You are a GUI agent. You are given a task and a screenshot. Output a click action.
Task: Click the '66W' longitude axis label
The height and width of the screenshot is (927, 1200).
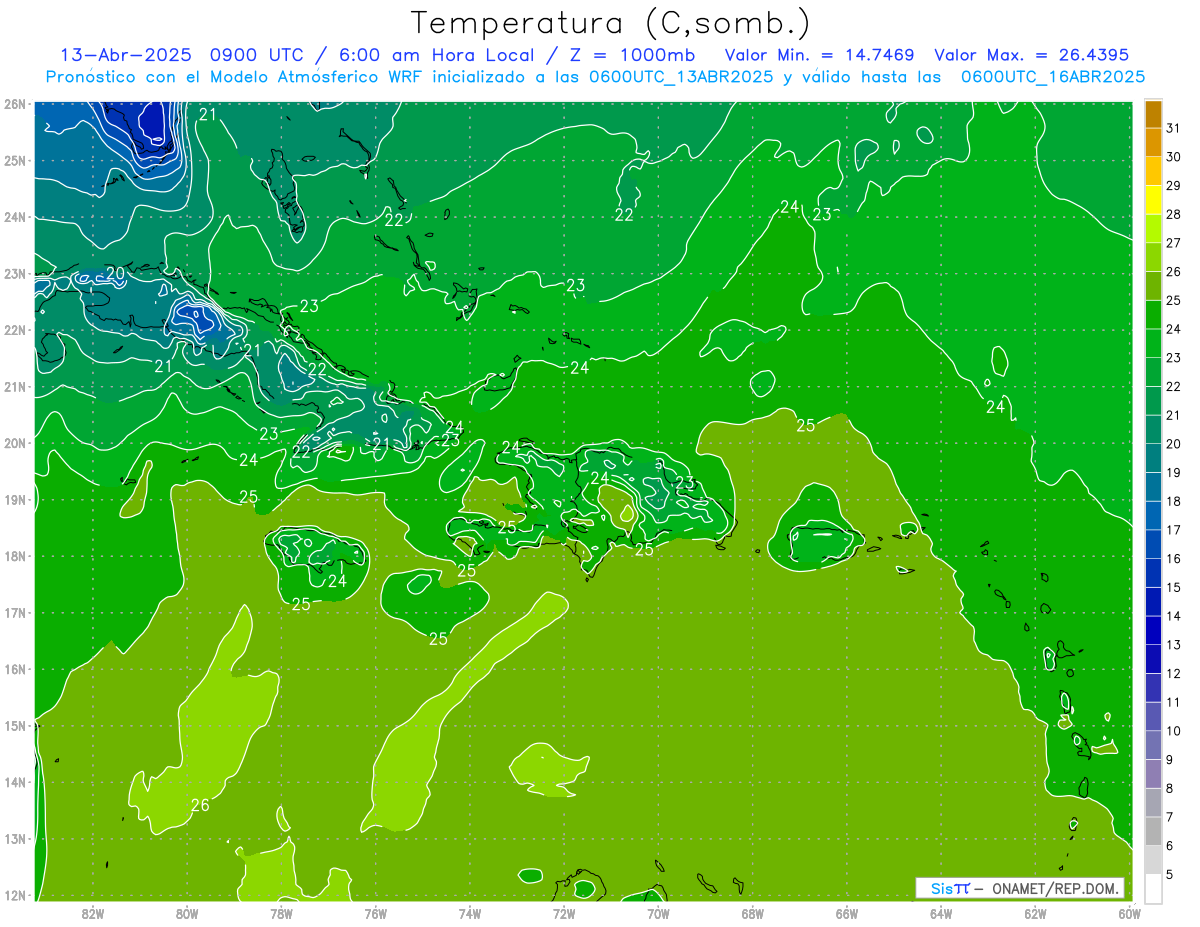[847, 913]
